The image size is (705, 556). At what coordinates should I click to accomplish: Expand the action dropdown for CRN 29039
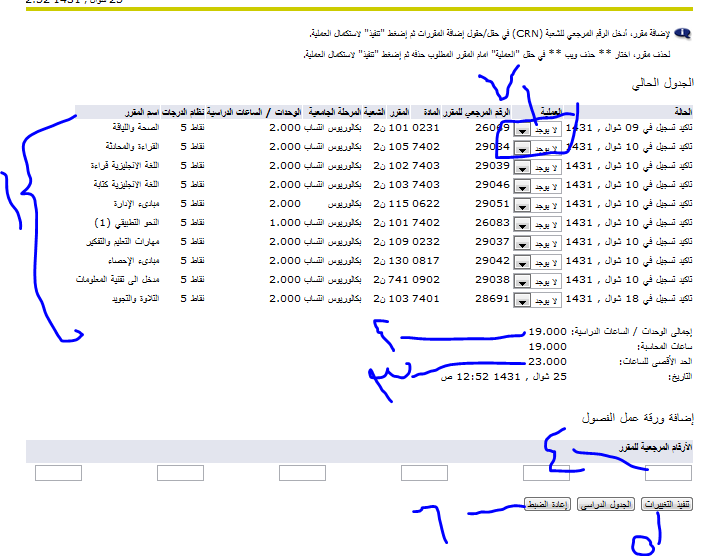tap(537, 168)
